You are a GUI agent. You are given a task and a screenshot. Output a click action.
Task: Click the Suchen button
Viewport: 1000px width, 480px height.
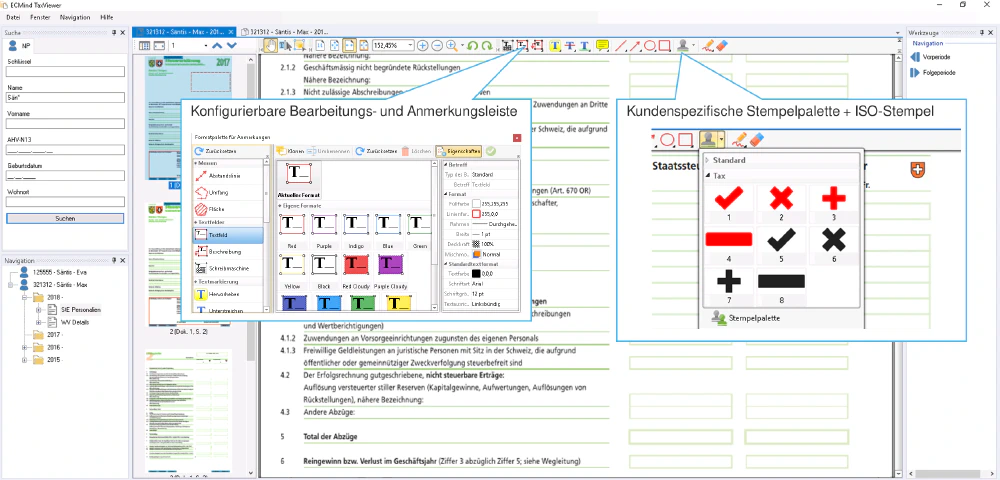pos(65,218)
